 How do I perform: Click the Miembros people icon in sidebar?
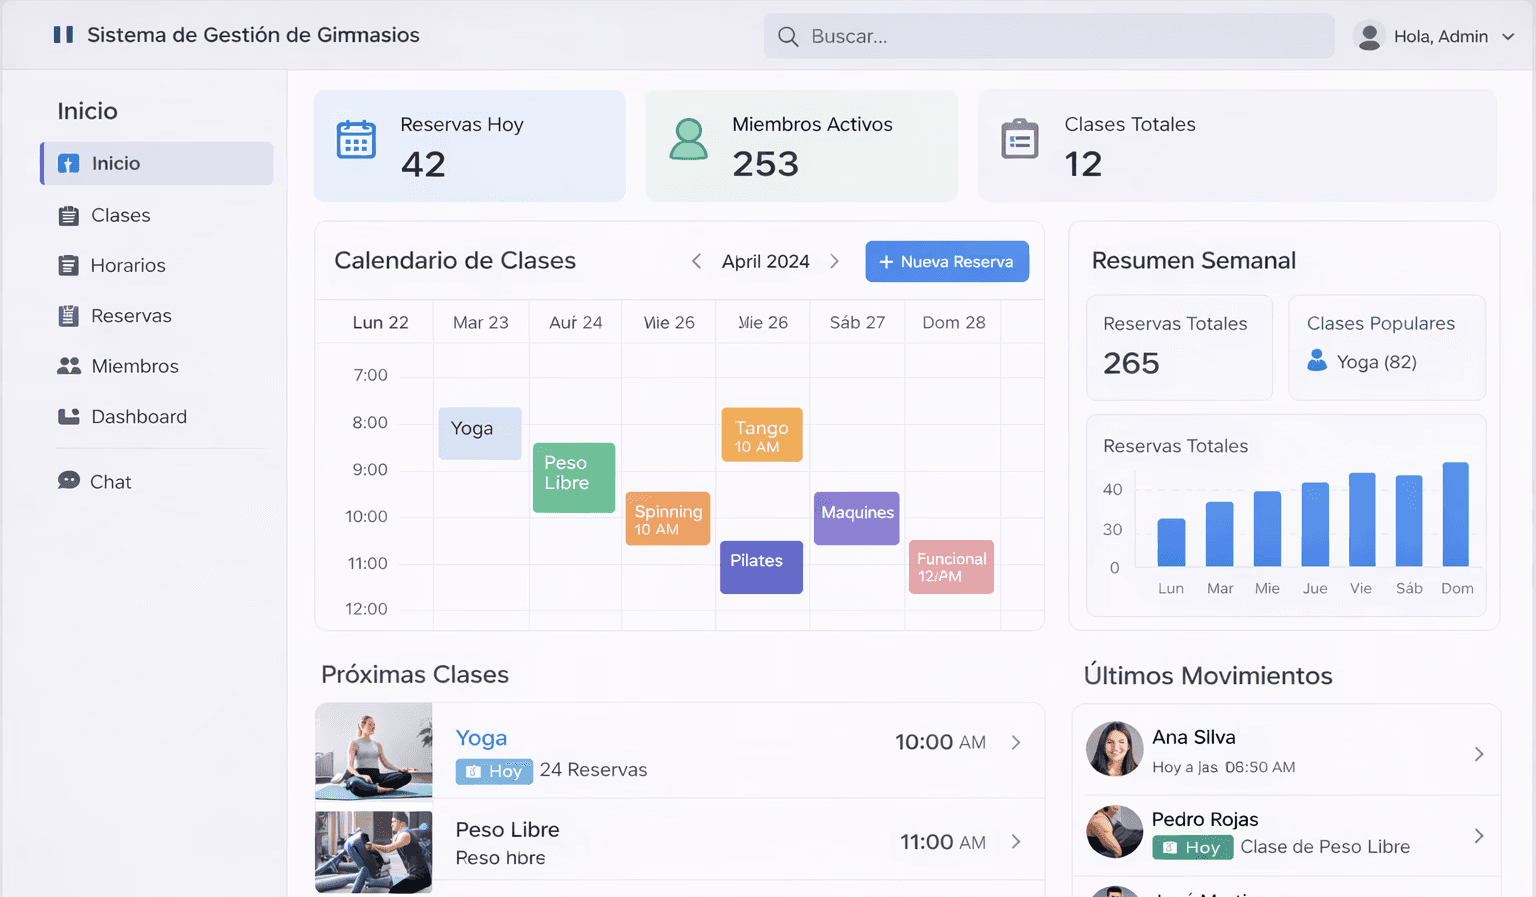(x=69, y=366)
